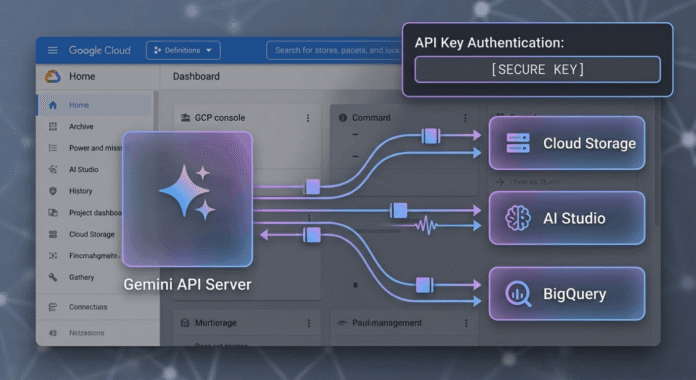Click the Commant info icon
Image resolution: width=696 pixels, height=380 pixels.
(343, 118)
